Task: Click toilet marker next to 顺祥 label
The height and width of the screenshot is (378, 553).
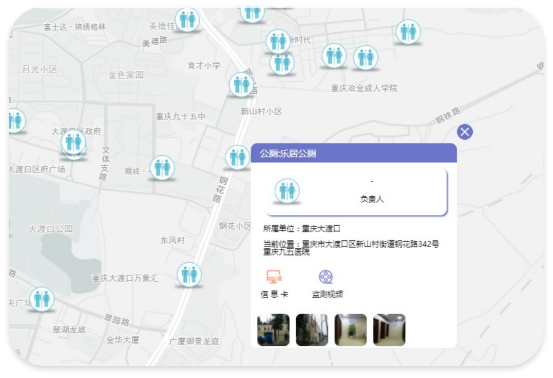Action: coord(162,168)
